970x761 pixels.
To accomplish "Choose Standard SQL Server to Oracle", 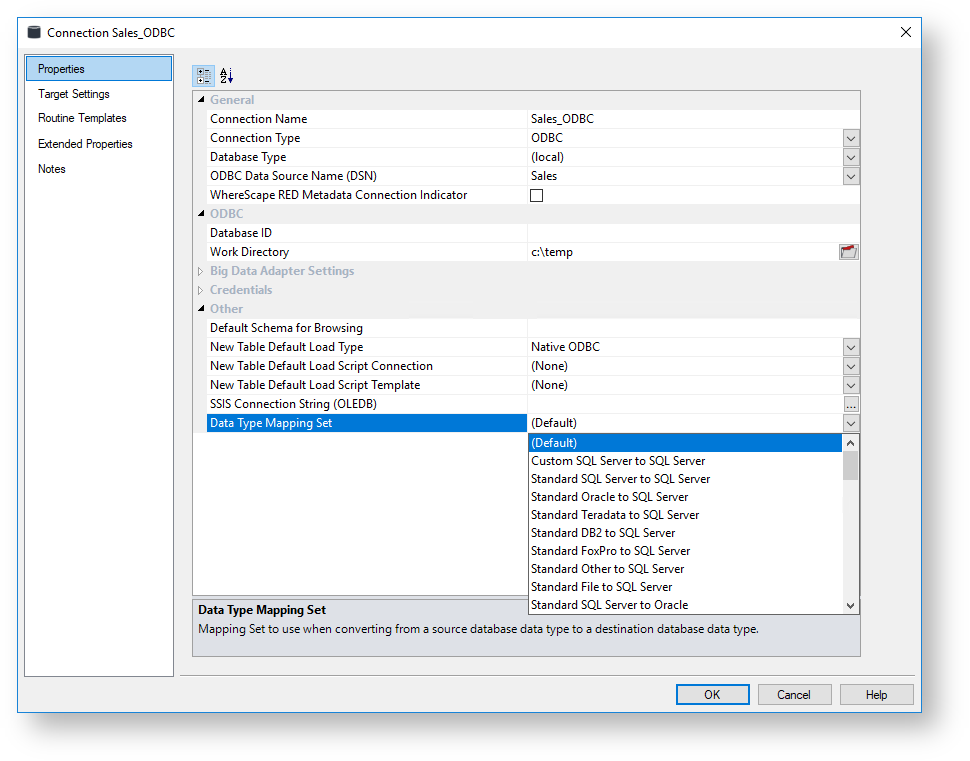I will (685, 604).
